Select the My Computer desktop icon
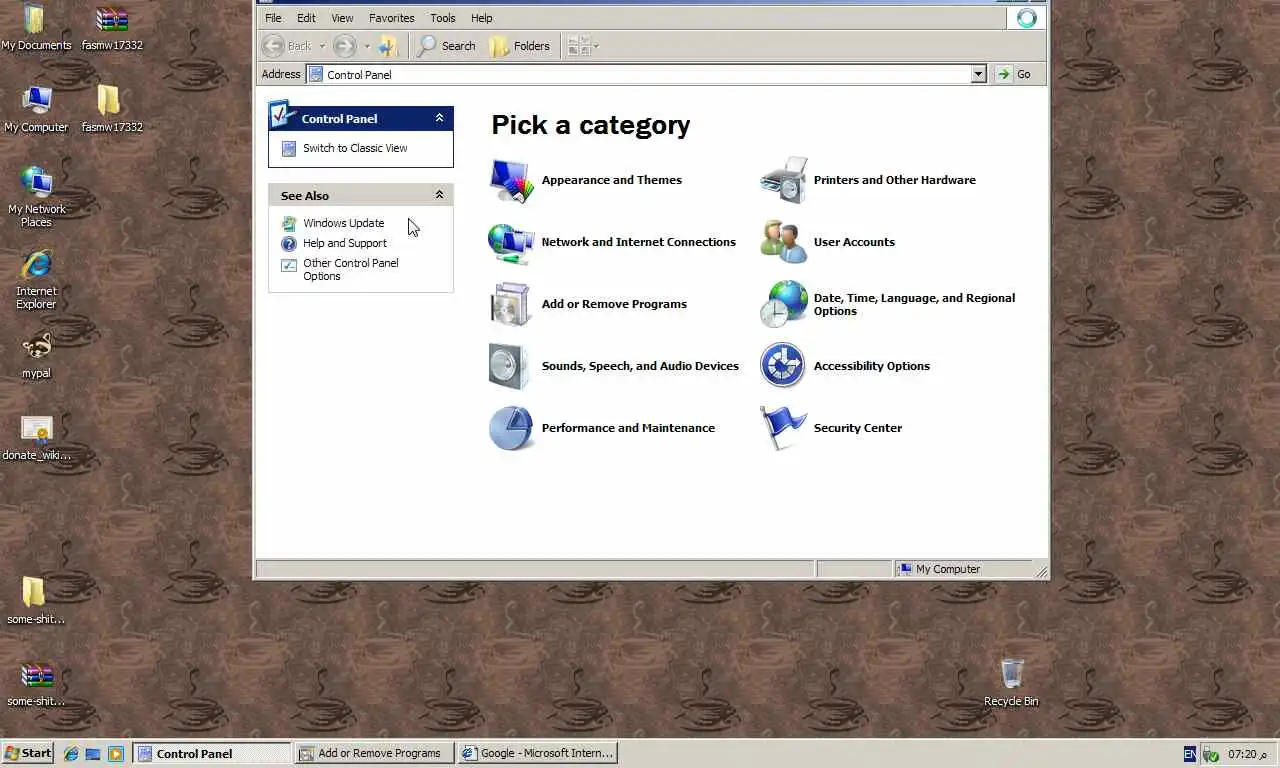1280x768 pixels. pyautogui.click(x=36, y=109)
